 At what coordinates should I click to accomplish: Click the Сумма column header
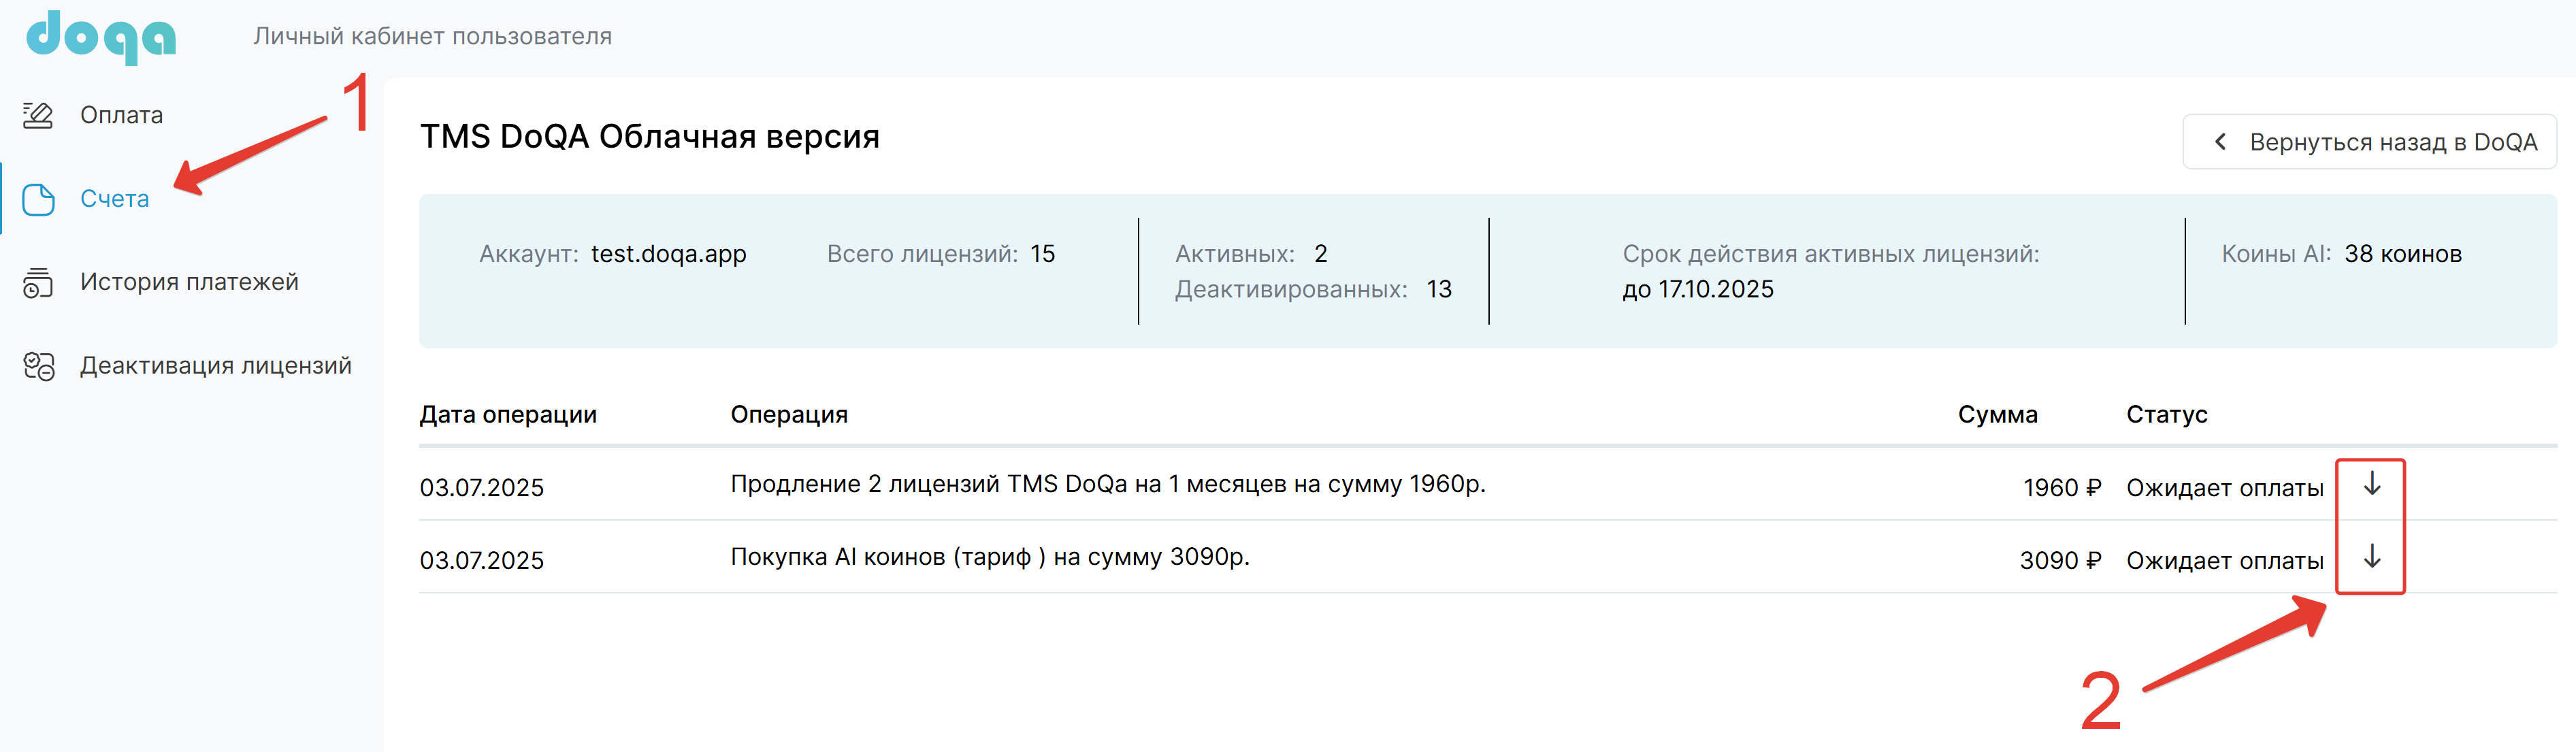[x=1997, y=415]
